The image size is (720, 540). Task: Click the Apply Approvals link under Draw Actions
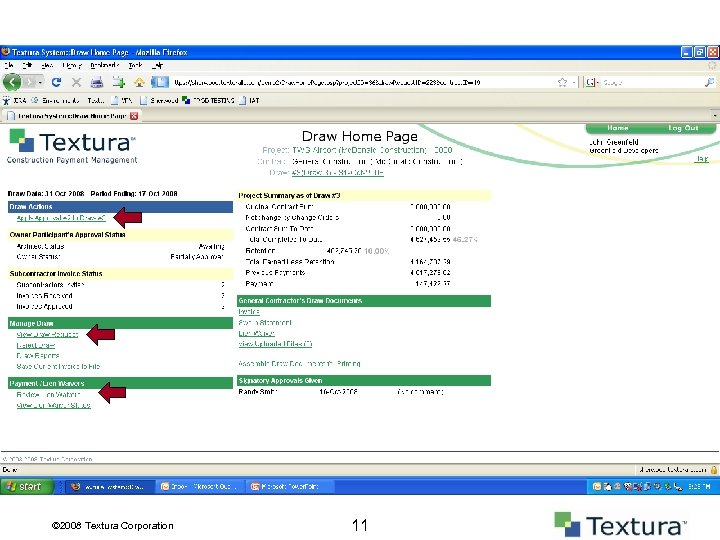[x=61, y=218]
